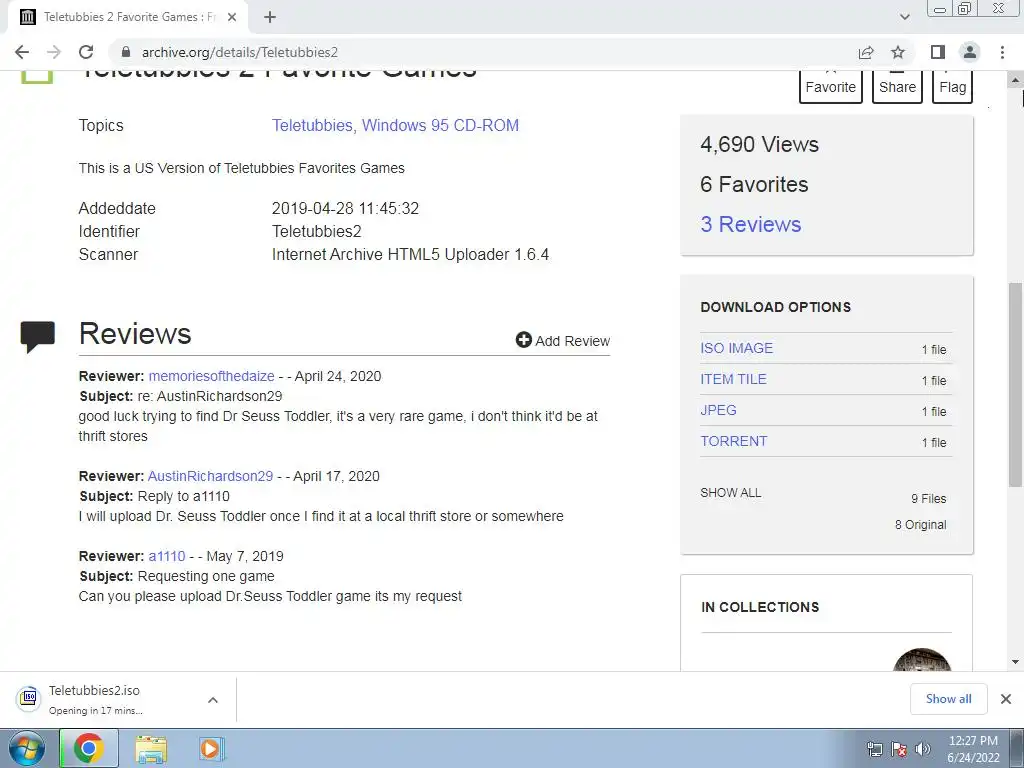Click the Chrome taskbar icon
The width and height of the screenshot is (1024, 768).
tap(89, 748)
